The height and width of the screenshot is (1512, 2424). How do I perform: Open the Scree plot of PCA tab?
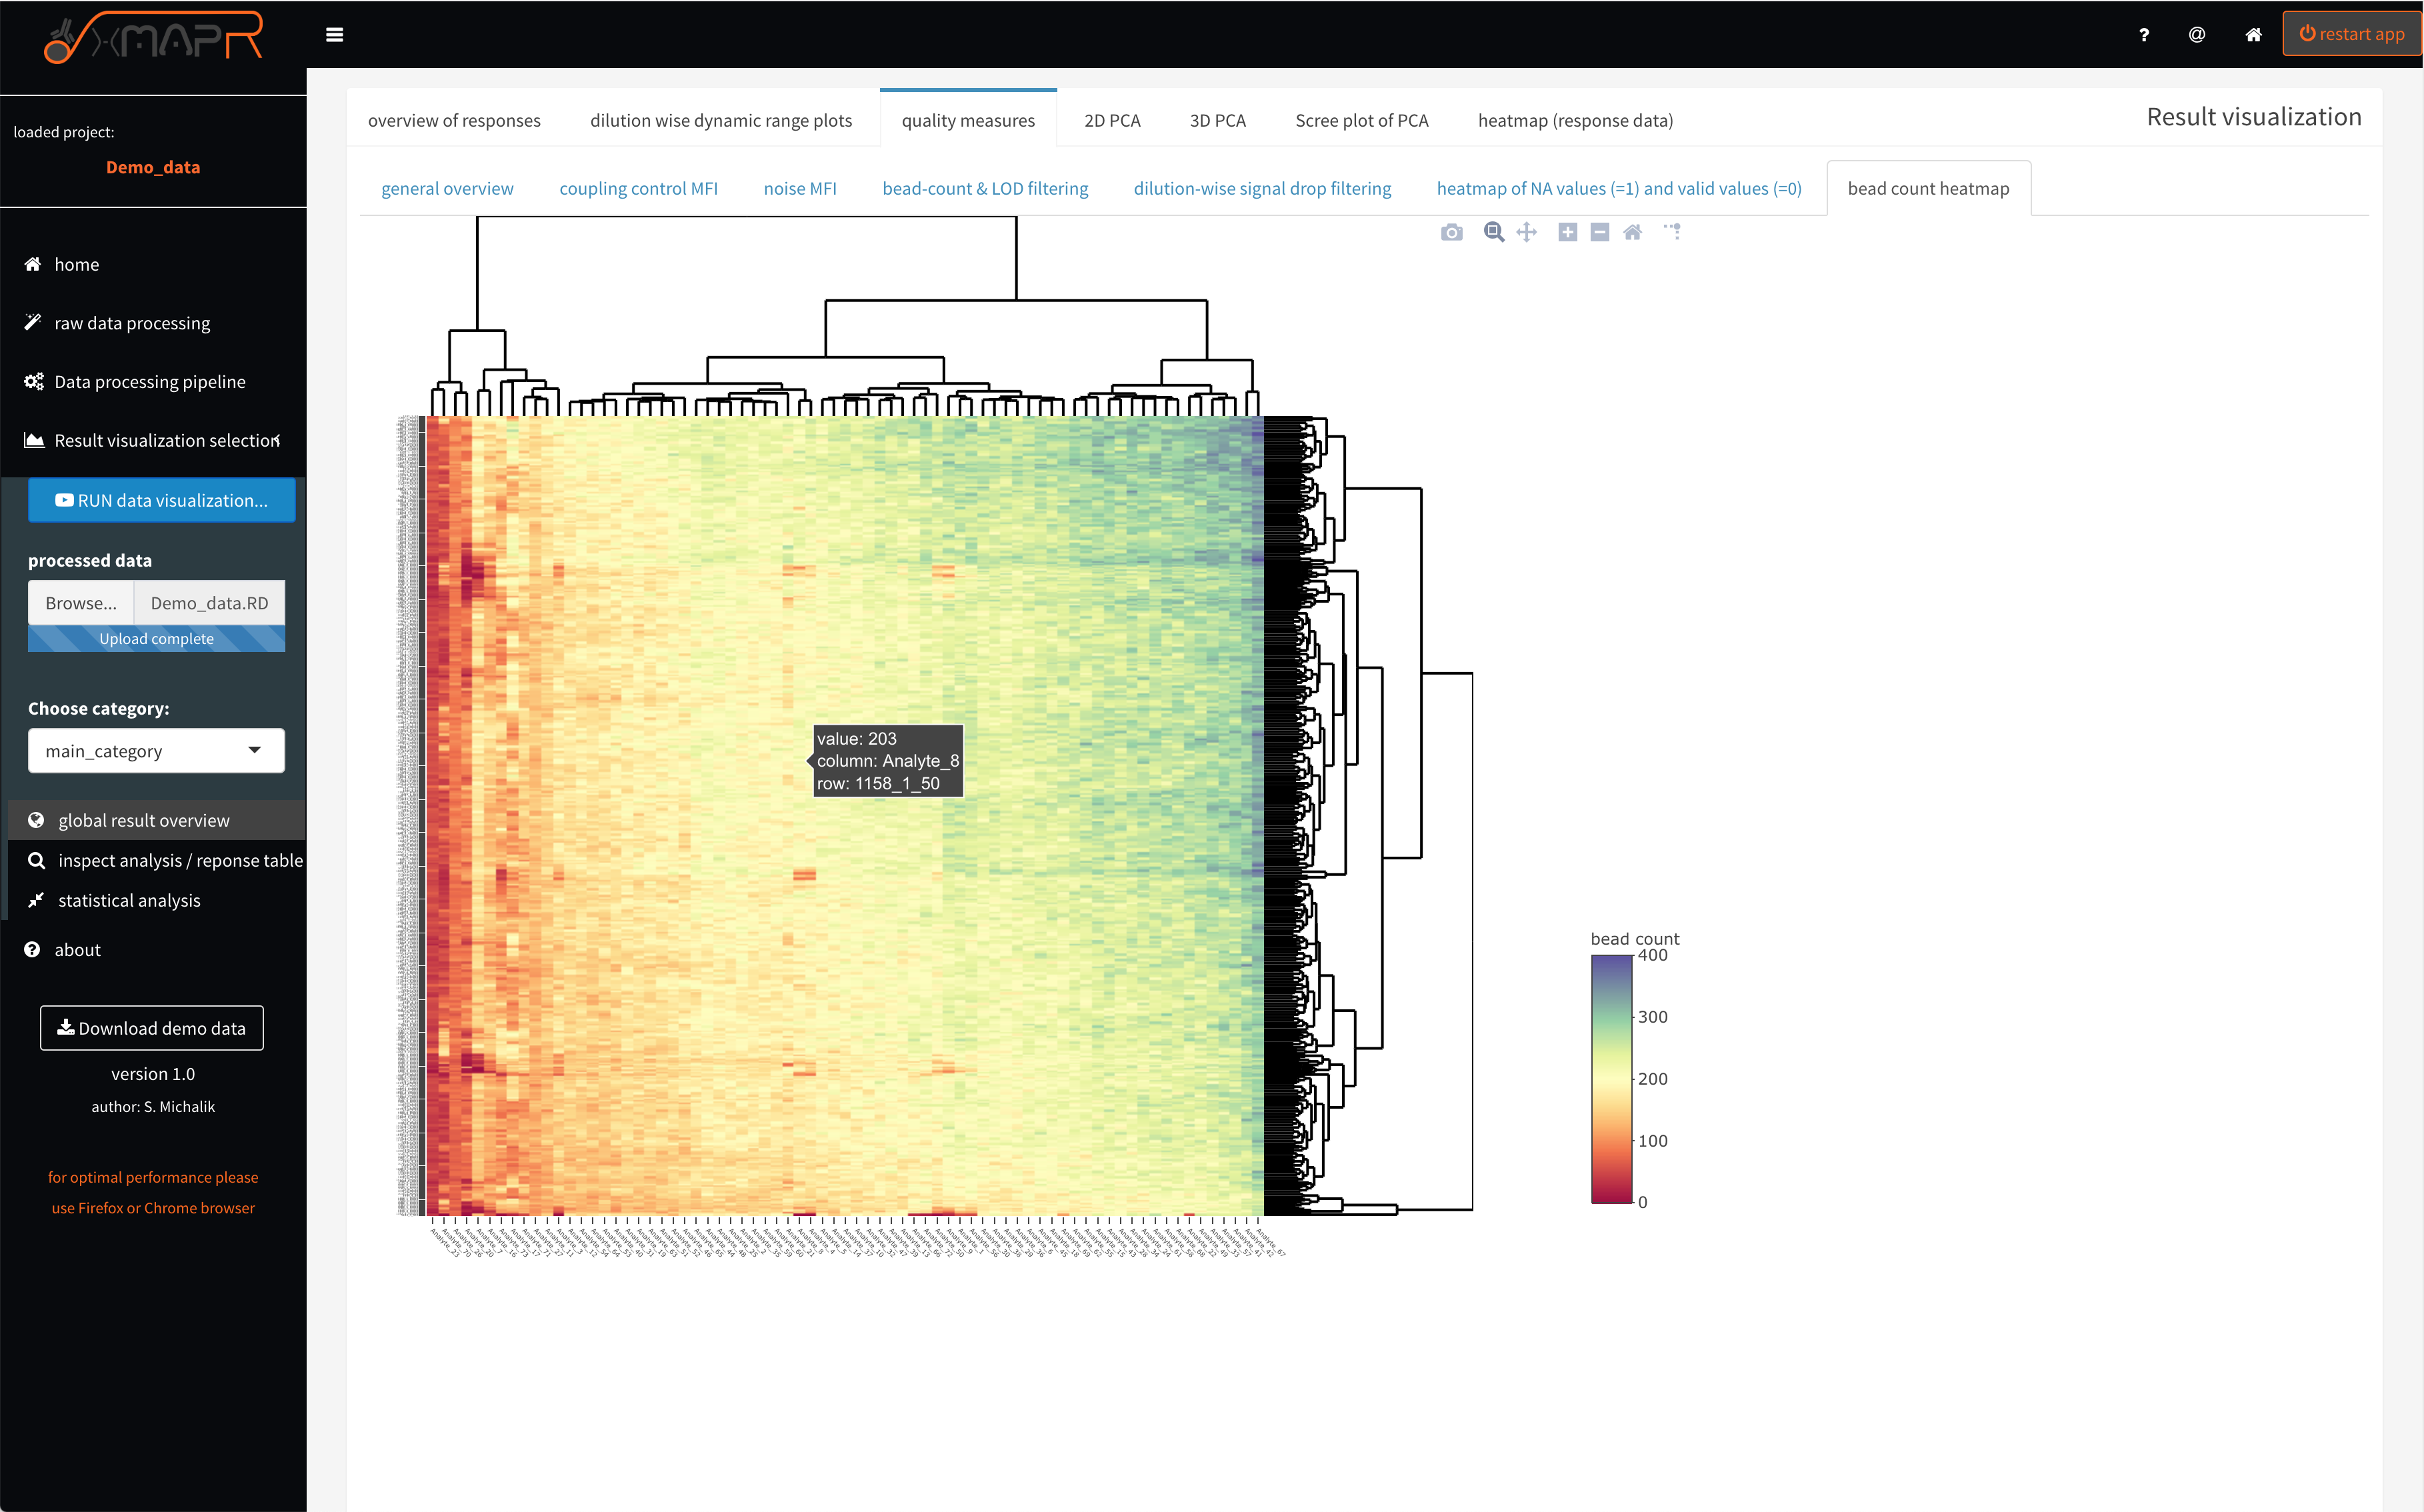point(1362,120)
